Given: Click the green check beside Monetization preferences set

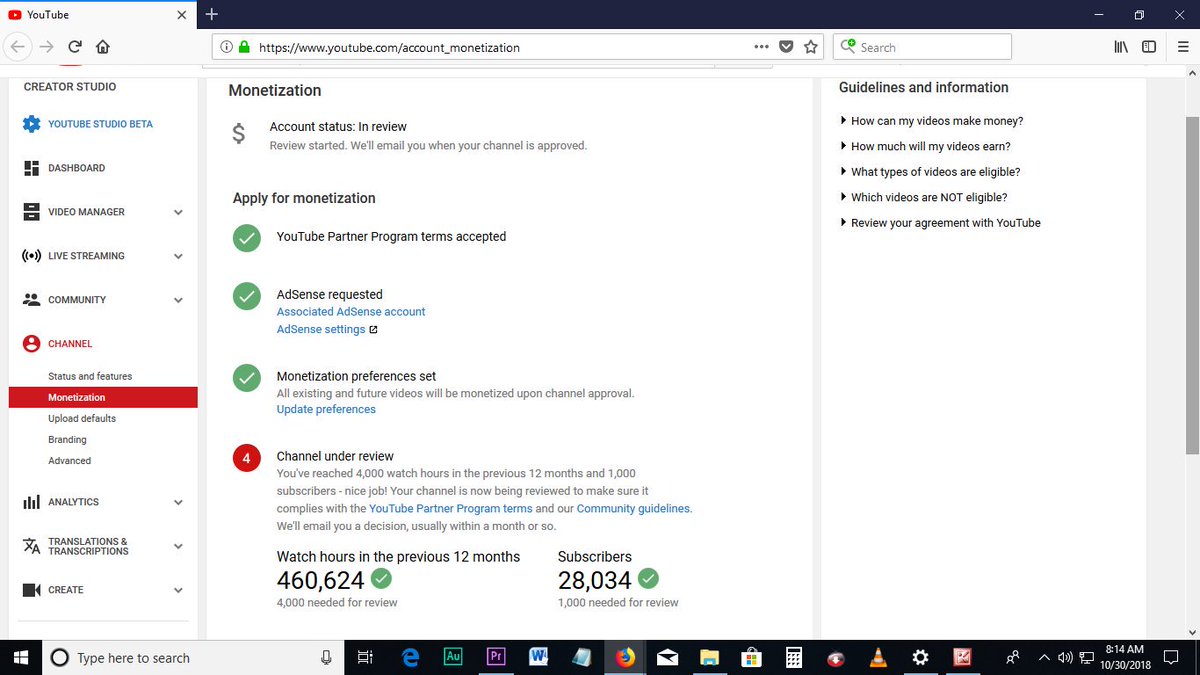Looking at the screenshot, I should point(246,378).
